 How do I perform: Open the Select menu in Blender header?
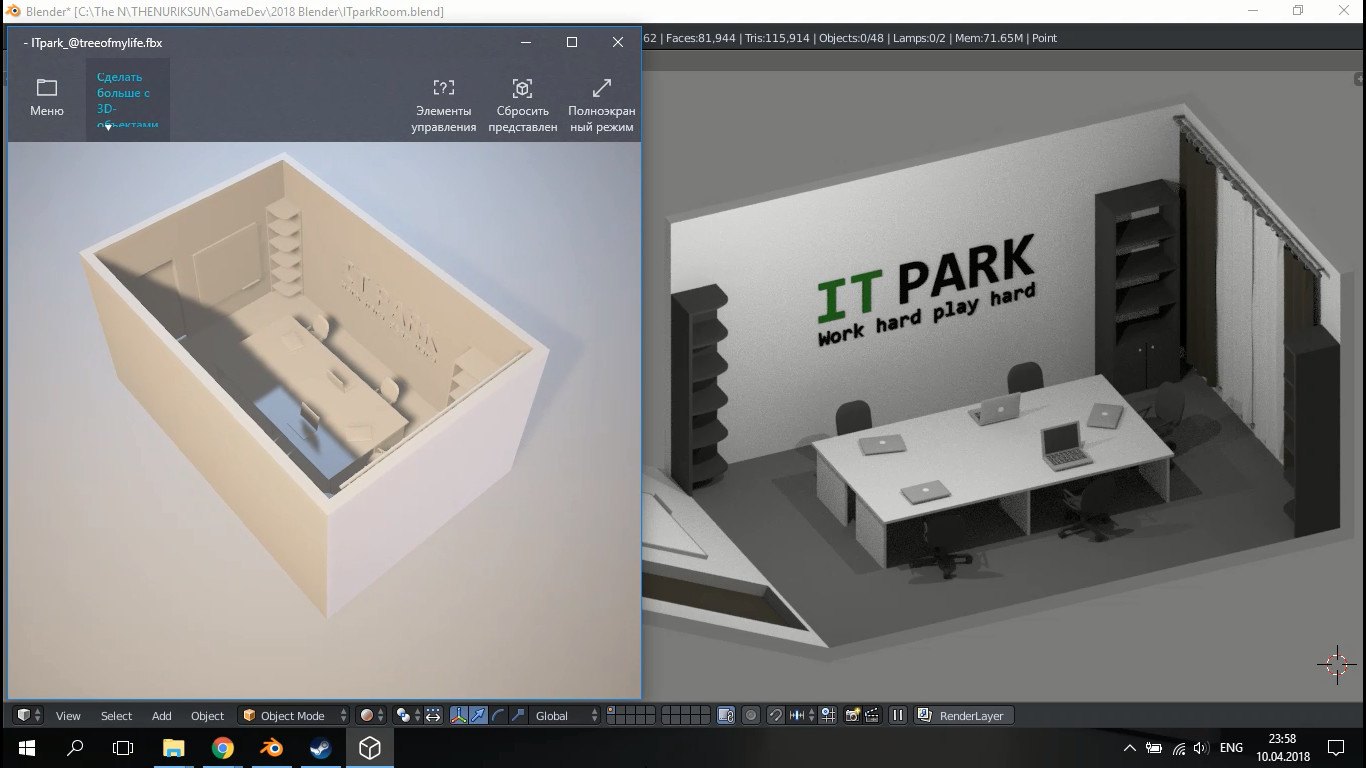point(116,716)
